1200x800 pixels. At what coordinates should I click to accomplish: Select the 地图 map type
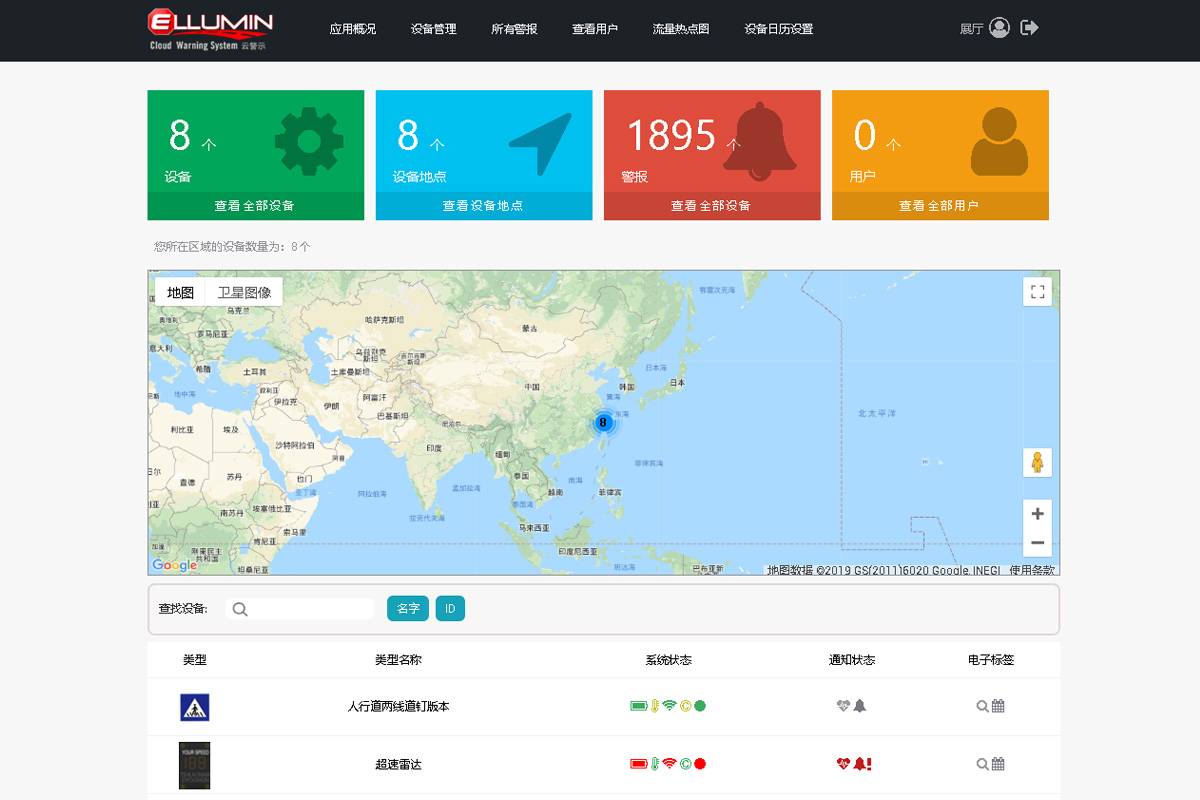[180, 293]
